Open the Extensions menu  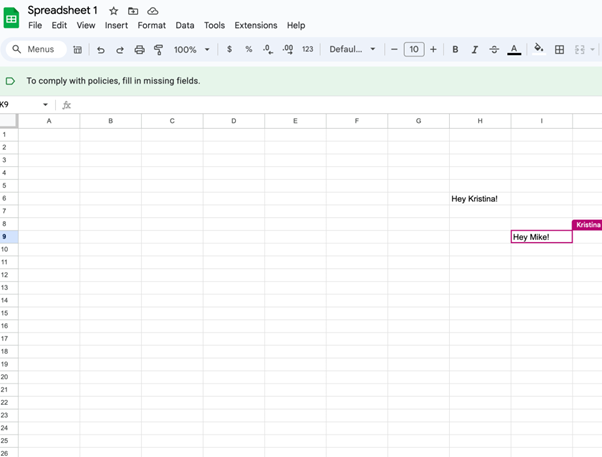pyautogui.click(x=255, y=25)
